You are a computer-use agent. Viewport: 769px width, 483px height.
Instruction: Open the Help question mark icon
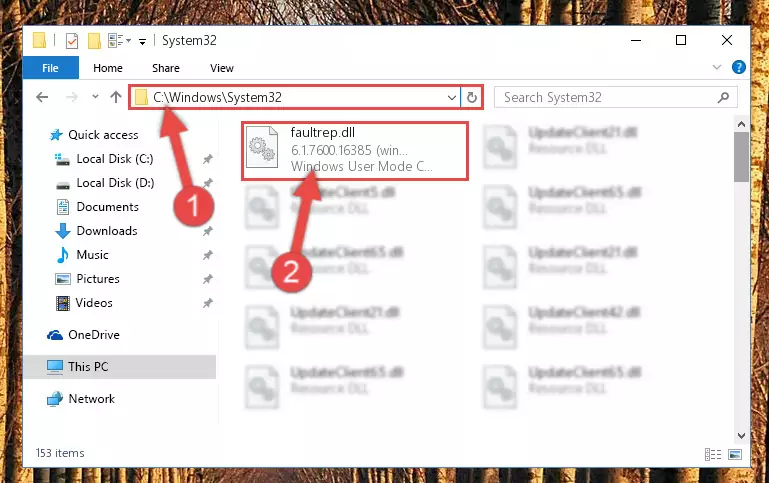pos(738,67)
